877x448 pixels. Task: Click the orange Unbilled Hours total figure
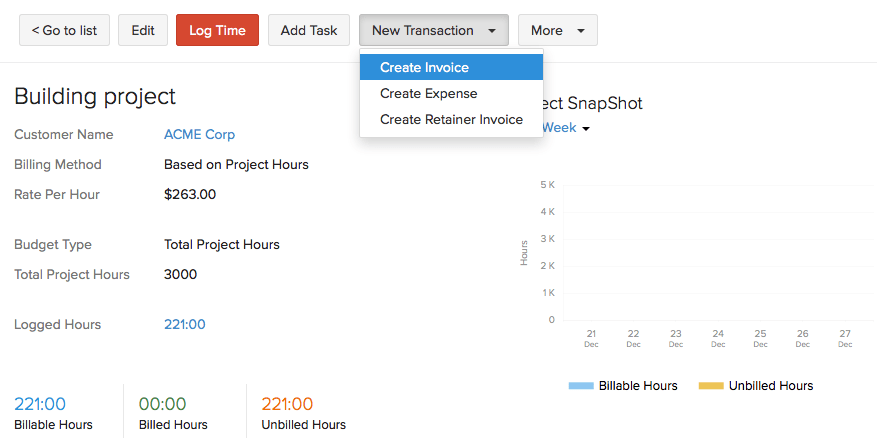click(288, 404)
